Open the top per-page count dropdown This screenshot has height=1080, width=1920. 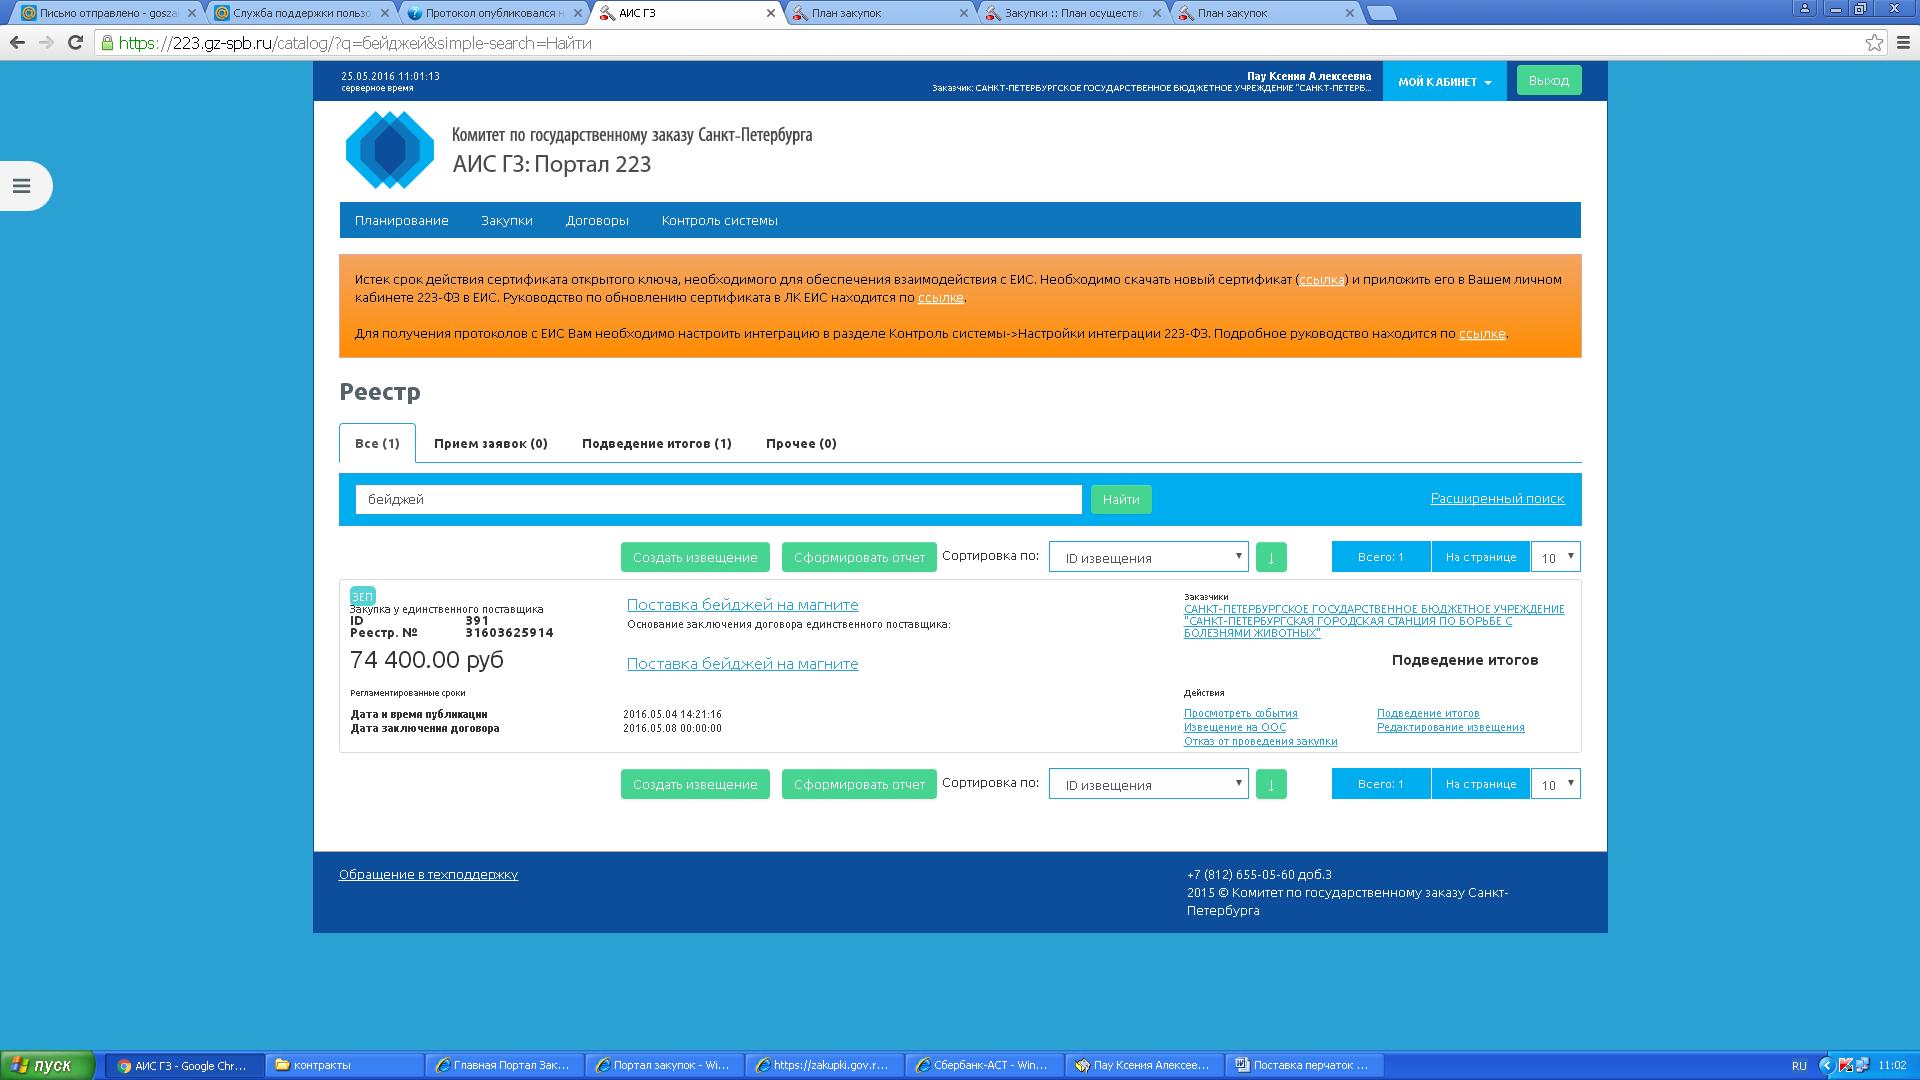pyautogui.click(x=1555, y=557)
